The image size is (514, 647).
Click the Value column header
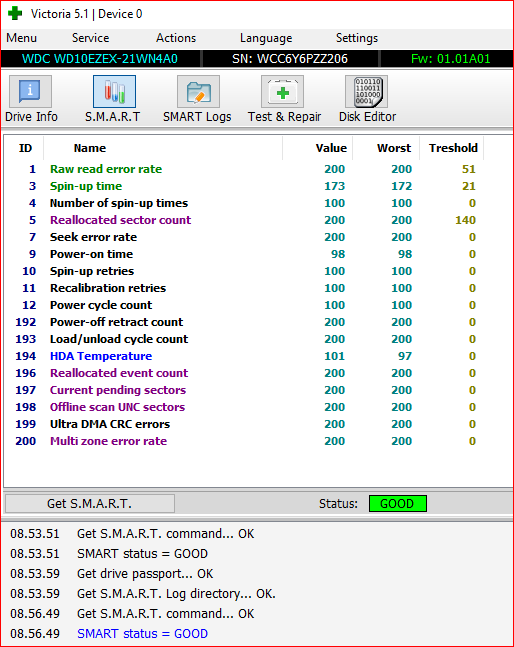click(x=331, y=148)
